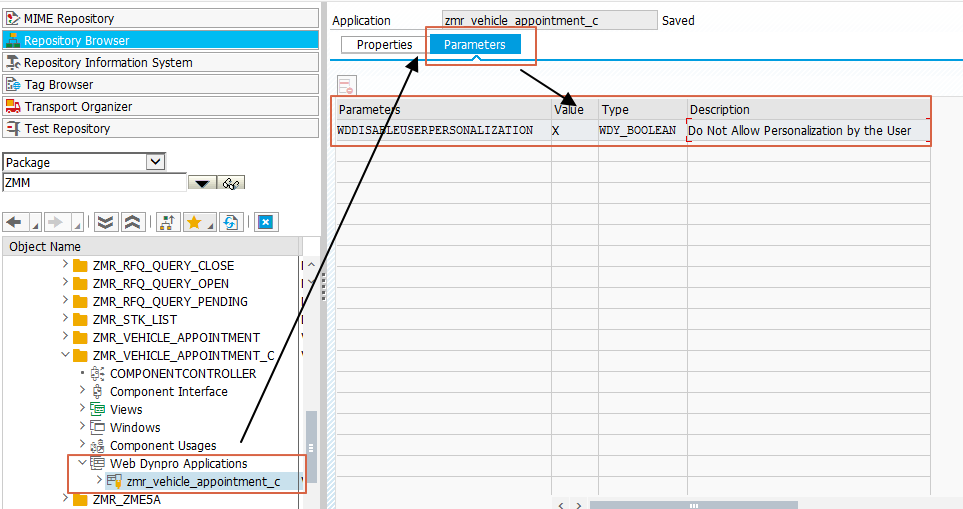The image size is (963, 509).
Task: Click the back arrow navigation icon
Action: [15, 222]
